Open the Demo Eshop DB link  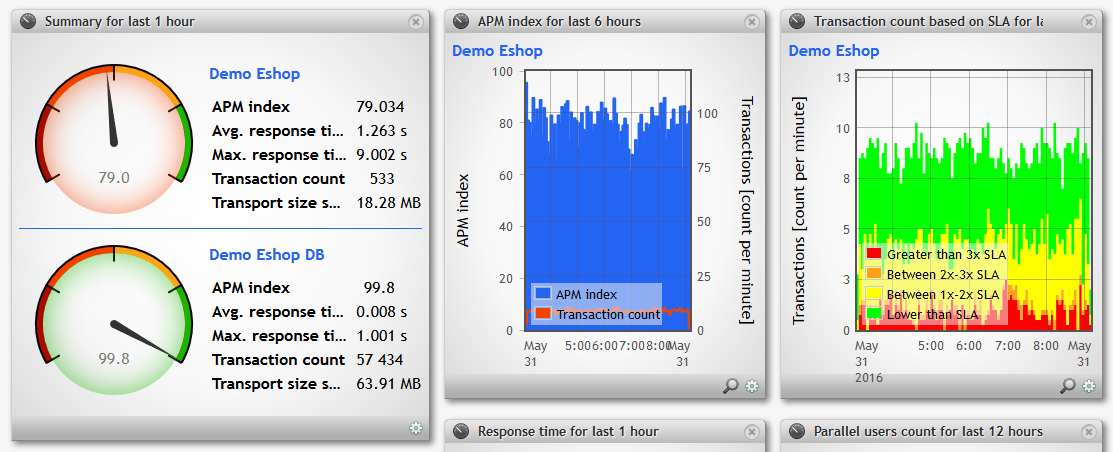266,255
